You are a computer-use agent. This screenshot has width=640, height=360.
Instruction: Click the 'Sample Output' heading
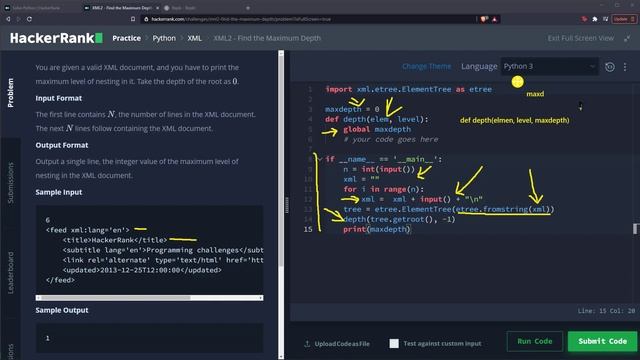[62, 310]
